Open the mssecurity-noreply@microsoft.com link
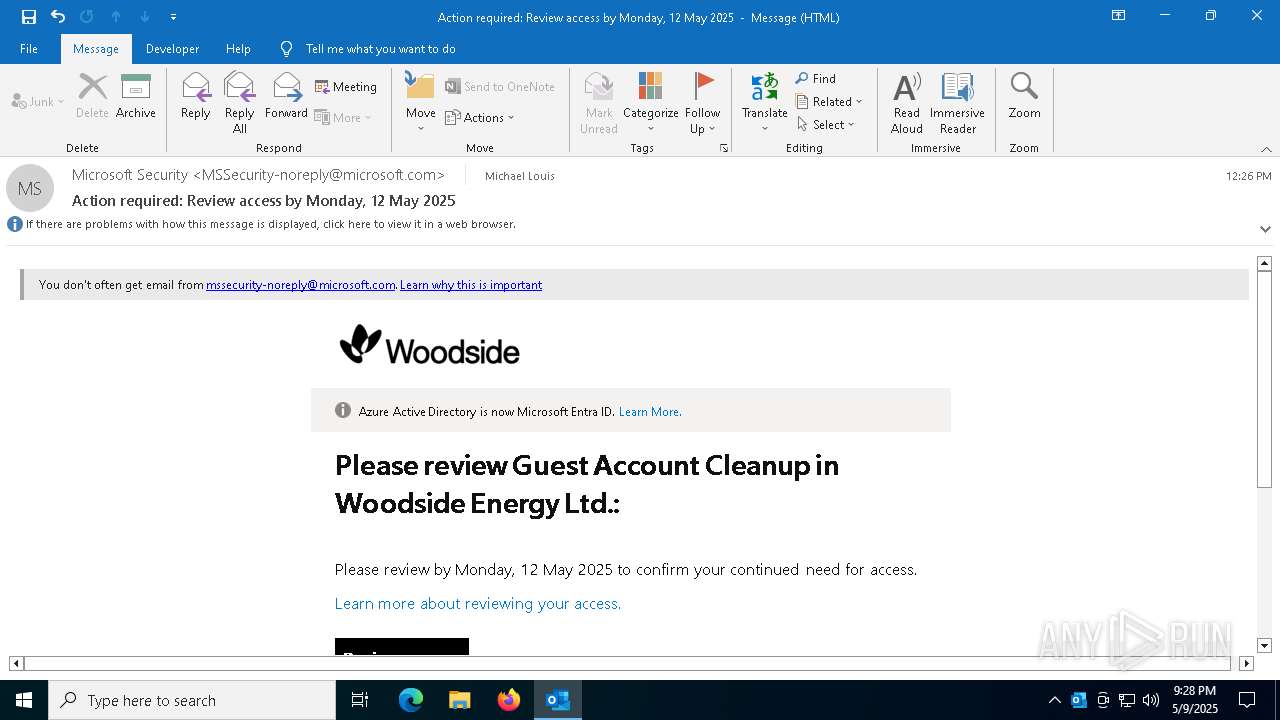The width and height of the screenshot is (1280, 720). point(300,285)
